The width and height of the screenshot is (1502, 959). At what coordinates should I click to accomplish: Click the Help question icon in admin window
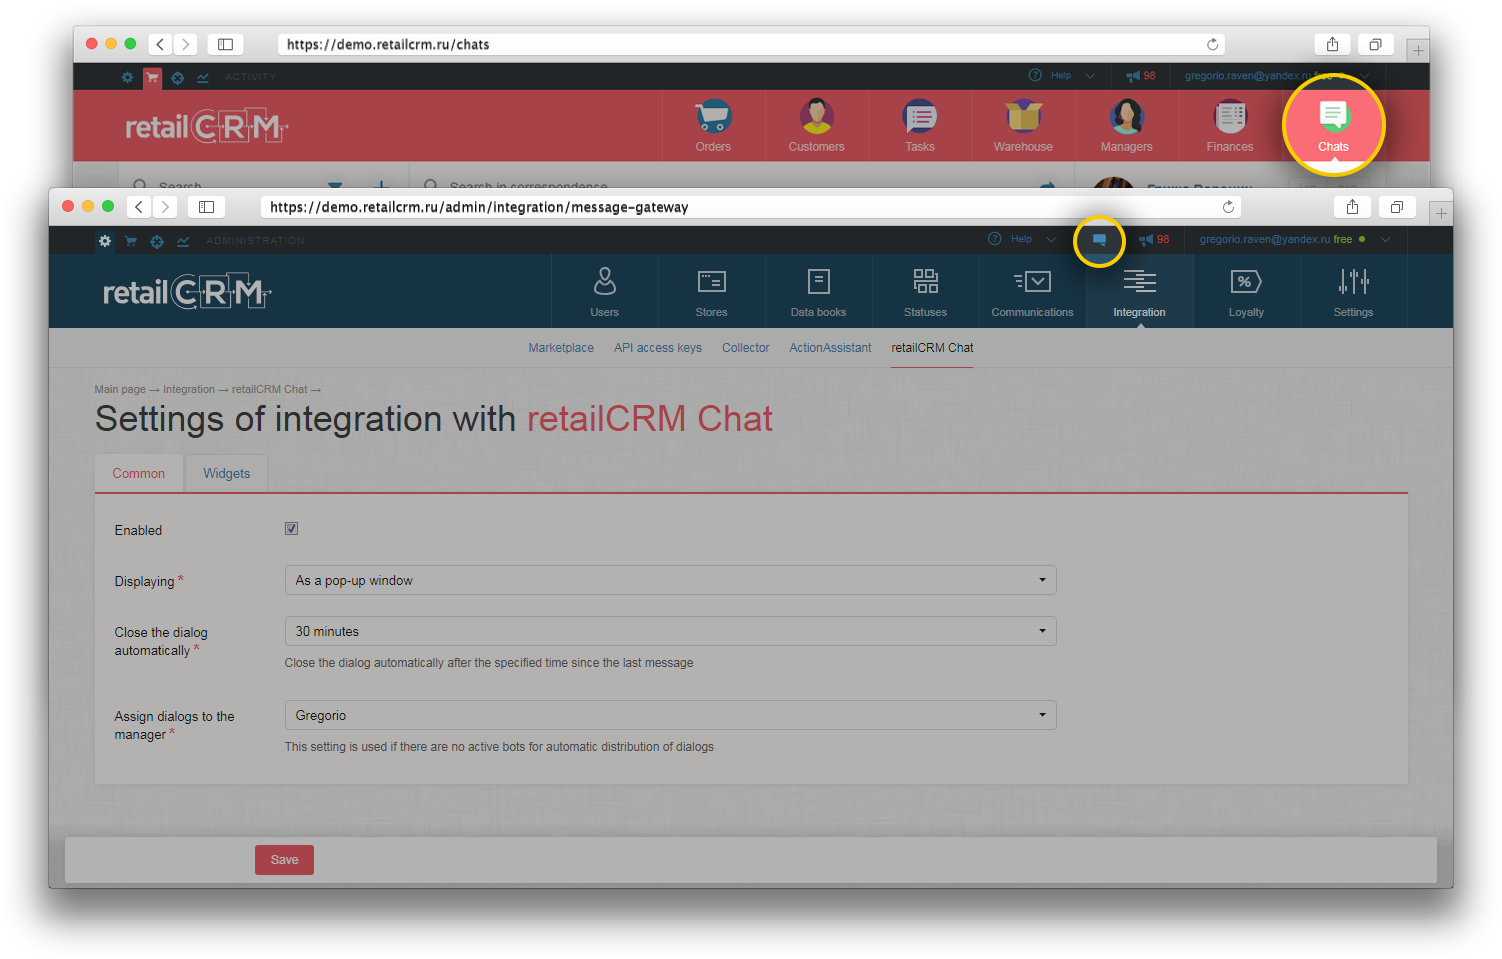994,239
